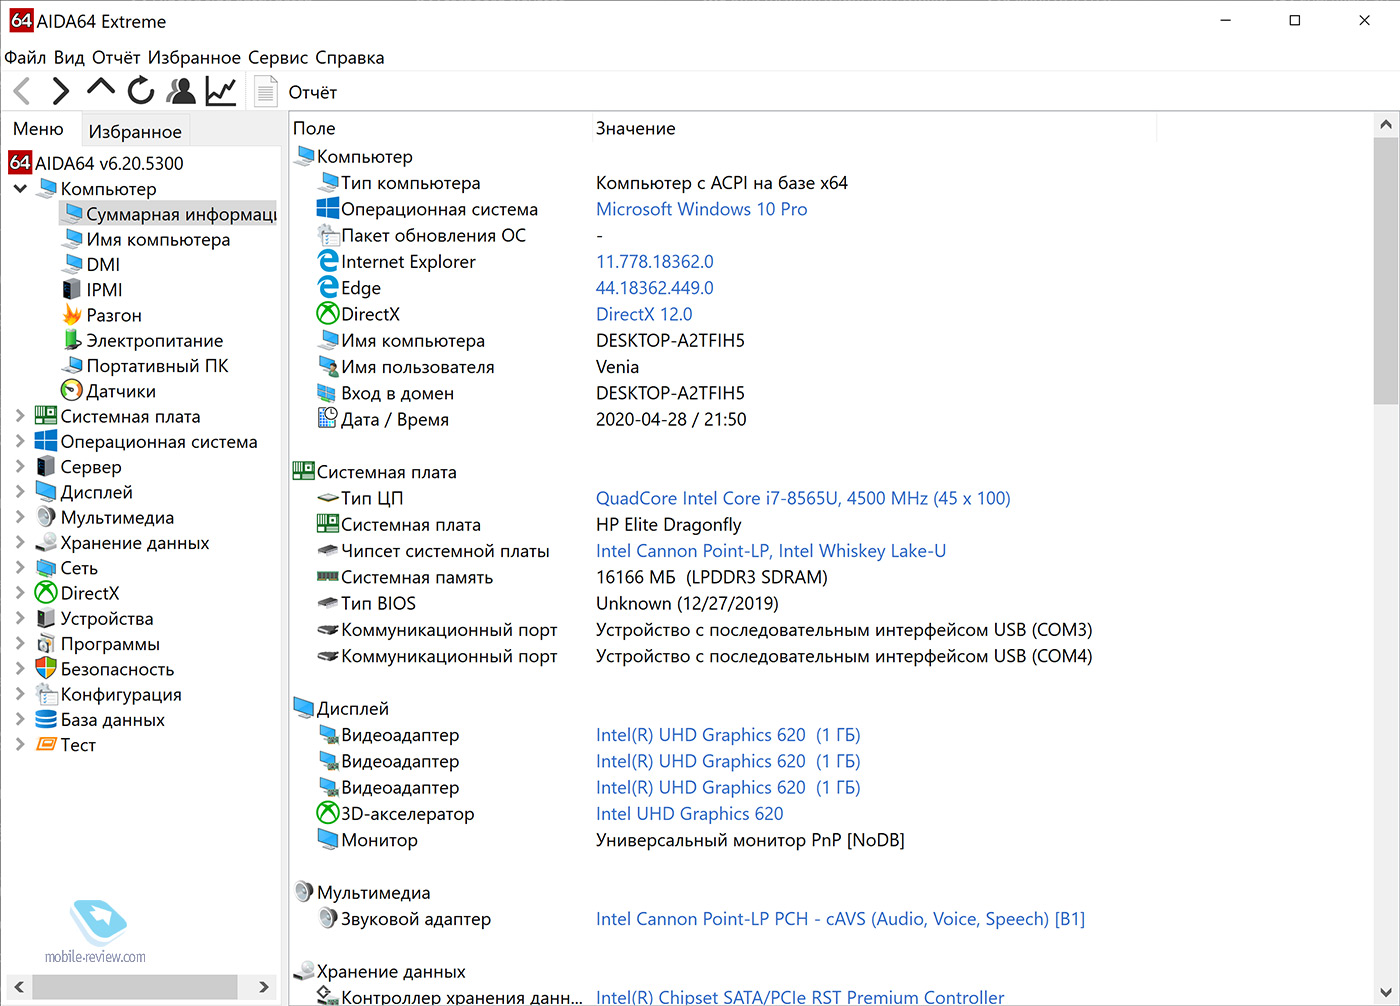Switch to the Меню tab
Viewport: 1400px width, 1006px height.
tap(38, 129)
